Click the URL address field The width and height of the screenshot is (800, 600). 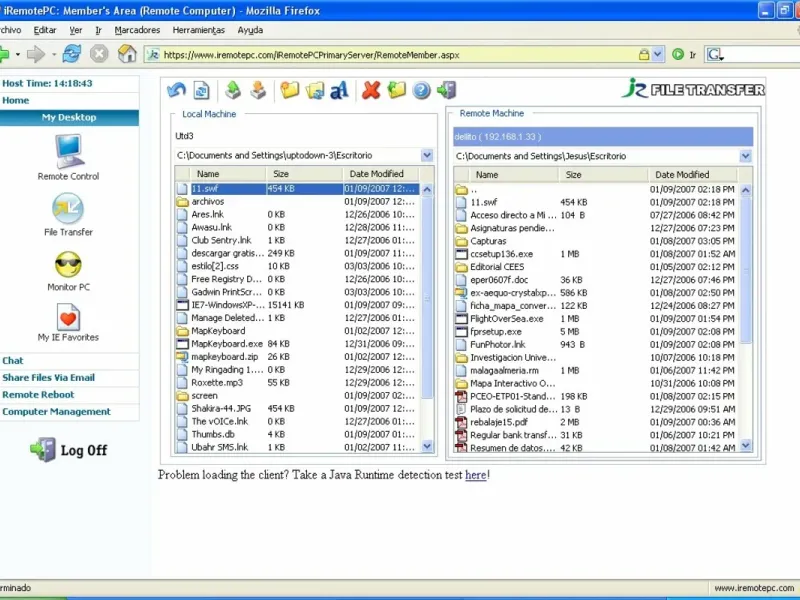click(x=398, y=55)
